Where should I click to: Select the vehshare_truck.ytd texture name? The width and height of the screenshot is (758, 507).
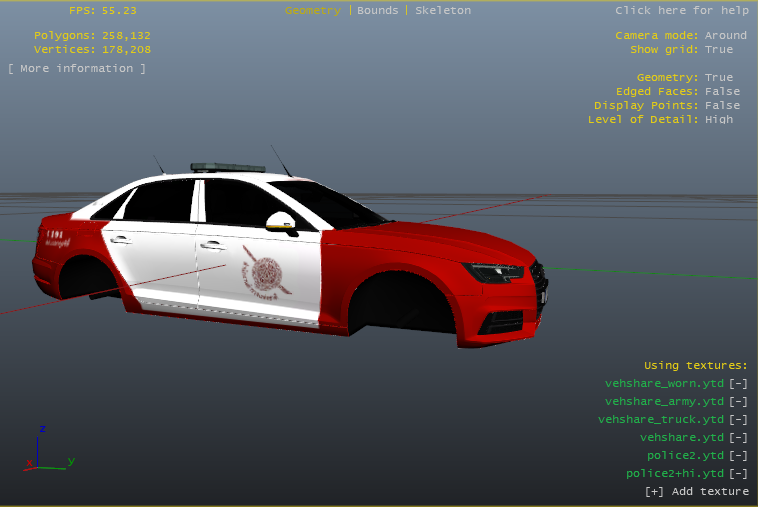pos(661,420)
